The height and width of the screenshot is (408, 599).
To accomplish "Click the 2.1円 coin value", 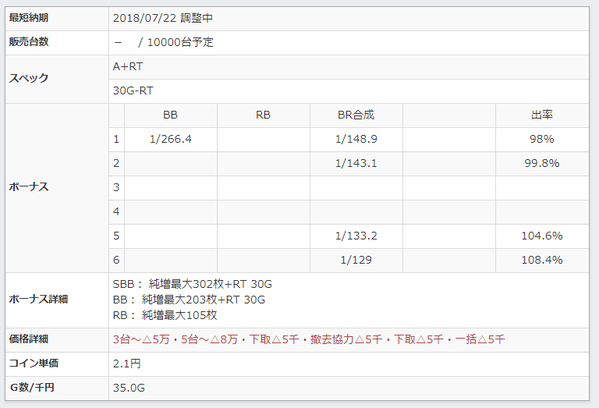I will [x=127, y=363].
